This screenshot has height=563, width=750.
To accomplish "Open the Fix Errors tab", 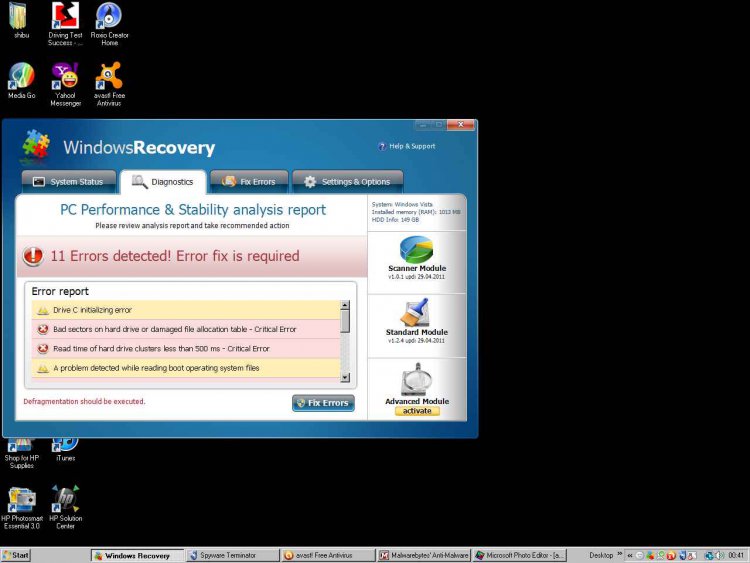I will tap(249, 182).
